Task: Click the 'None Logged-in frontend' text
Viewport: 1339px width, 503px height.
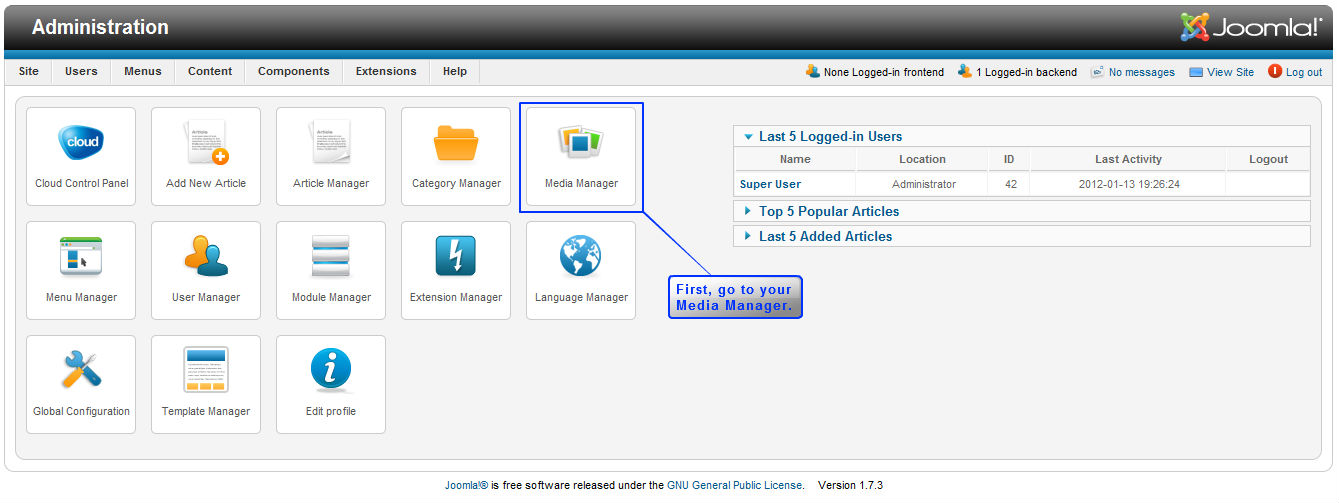Action: (x=884, y=72)
